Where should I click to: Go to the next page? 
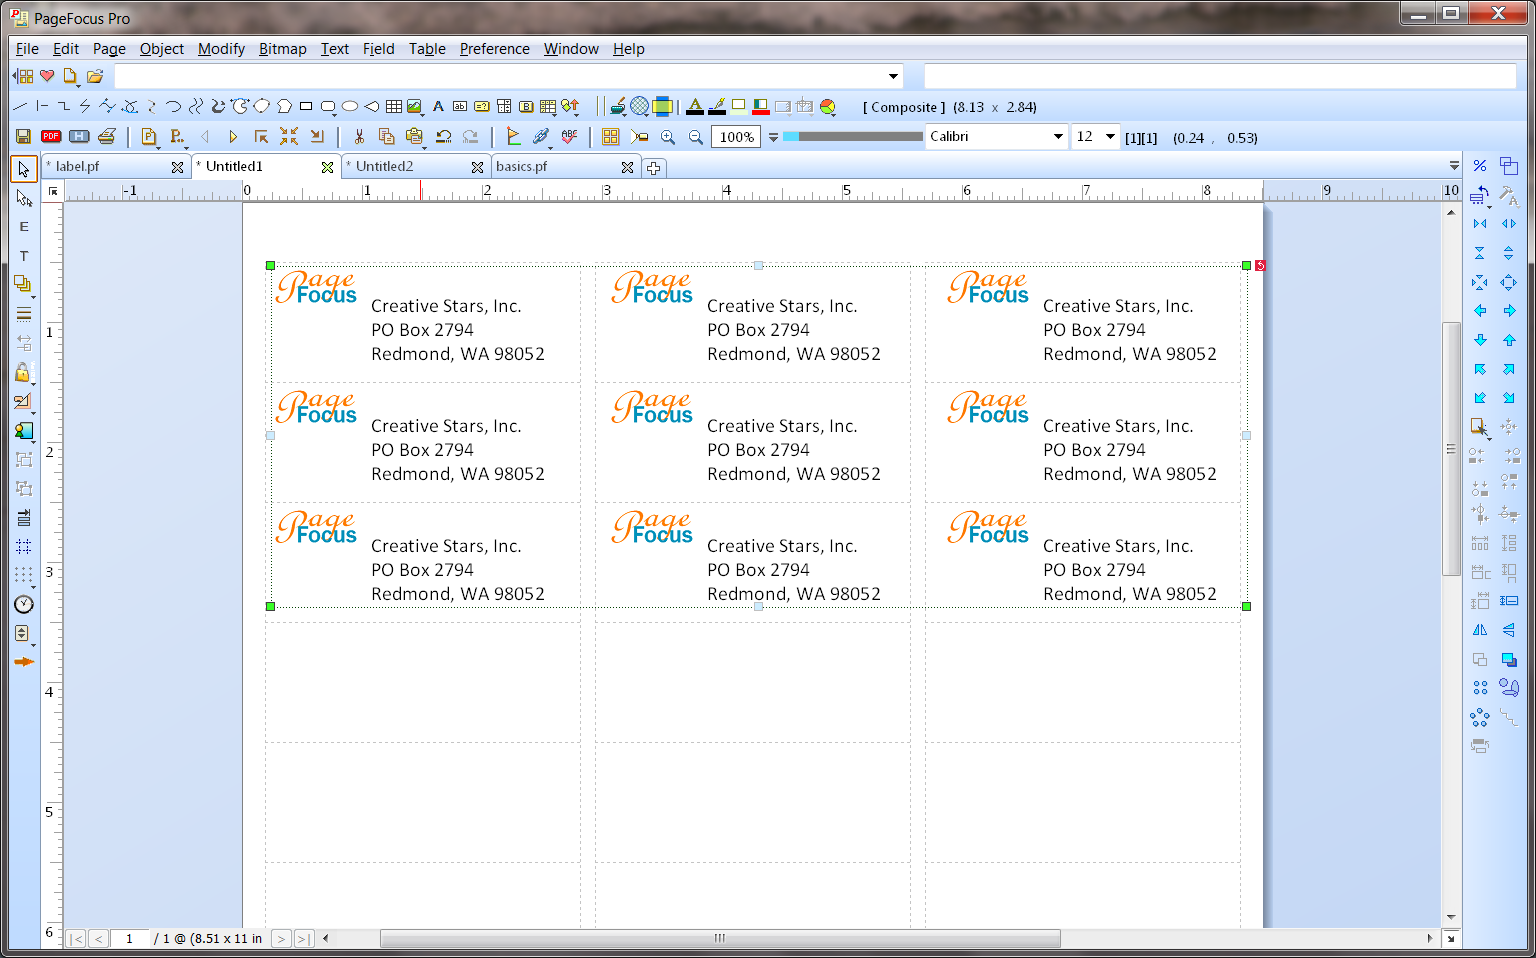tap(281, 939)
